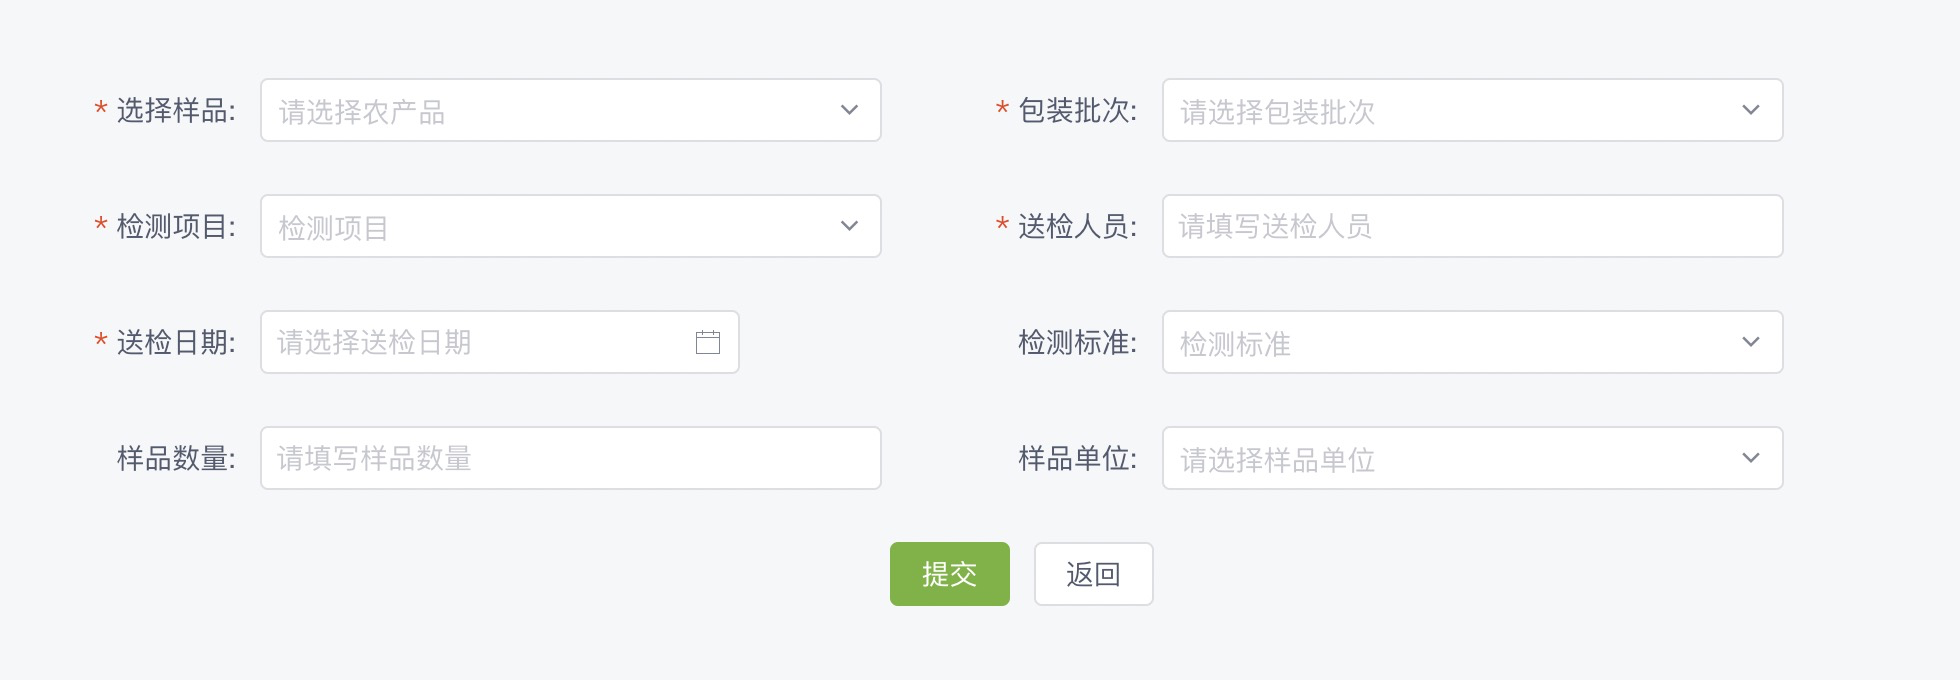
Task: Click the 返回 button
Action: coord(1094,574)
